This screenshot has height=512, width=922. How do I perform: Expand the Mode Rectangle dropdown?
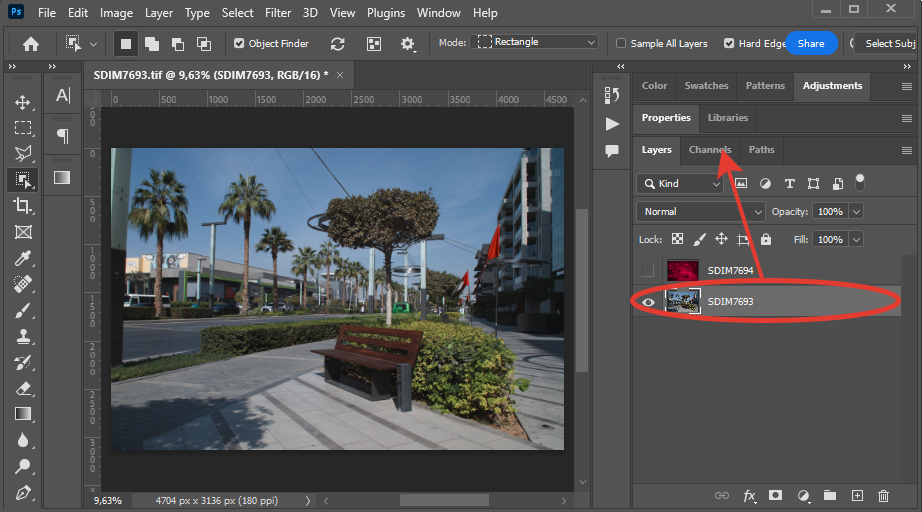536,43
